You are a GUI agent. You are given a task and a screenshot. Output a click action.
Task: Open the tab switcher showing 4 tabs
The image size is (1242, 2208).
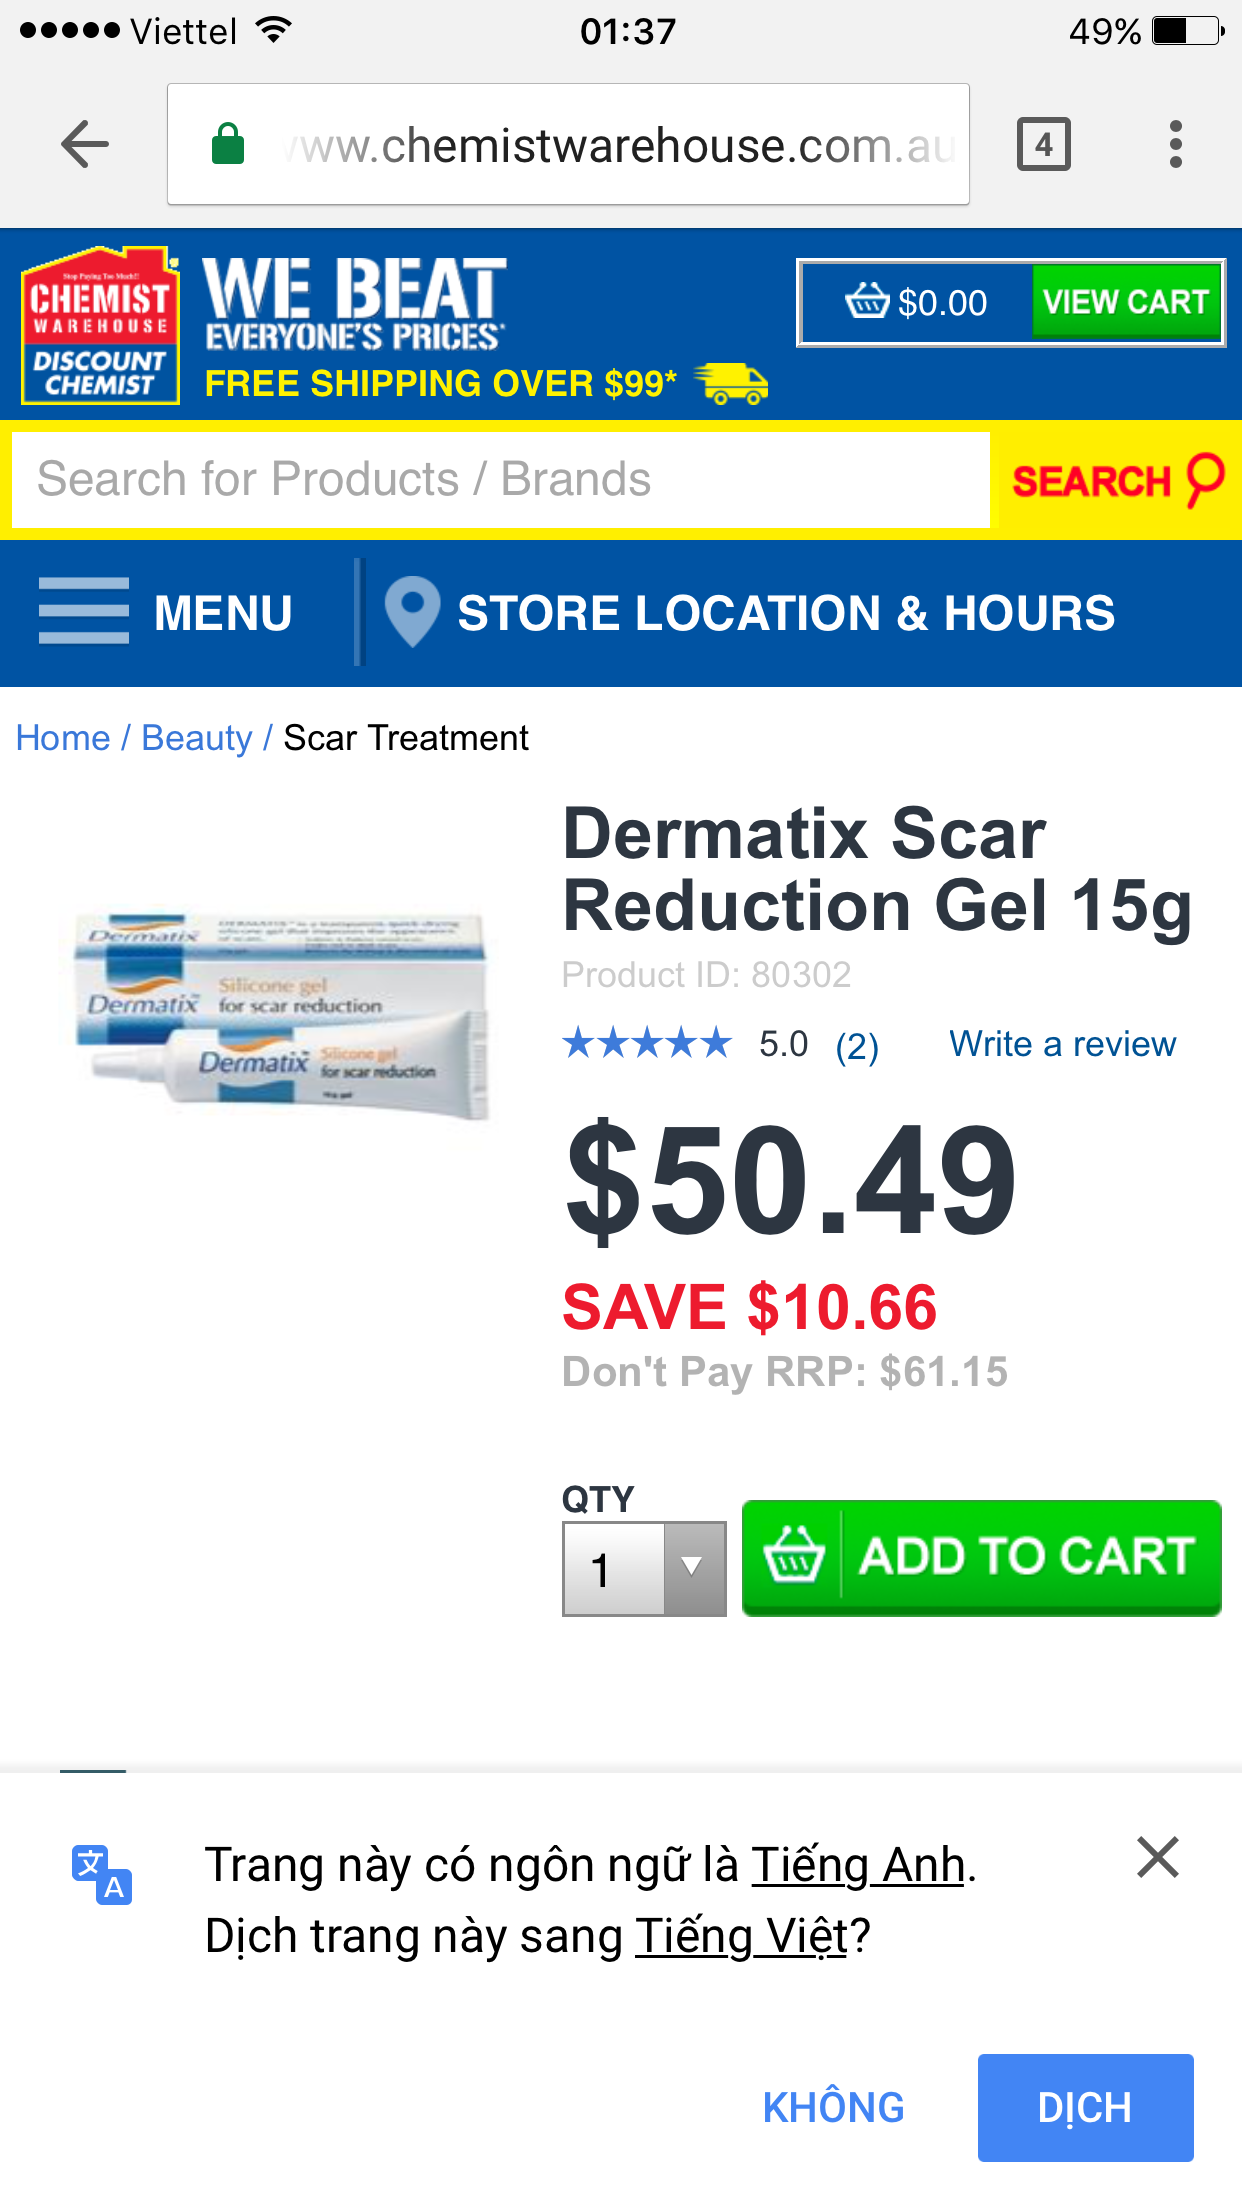pyautogui.click(x=1044, y=145)
